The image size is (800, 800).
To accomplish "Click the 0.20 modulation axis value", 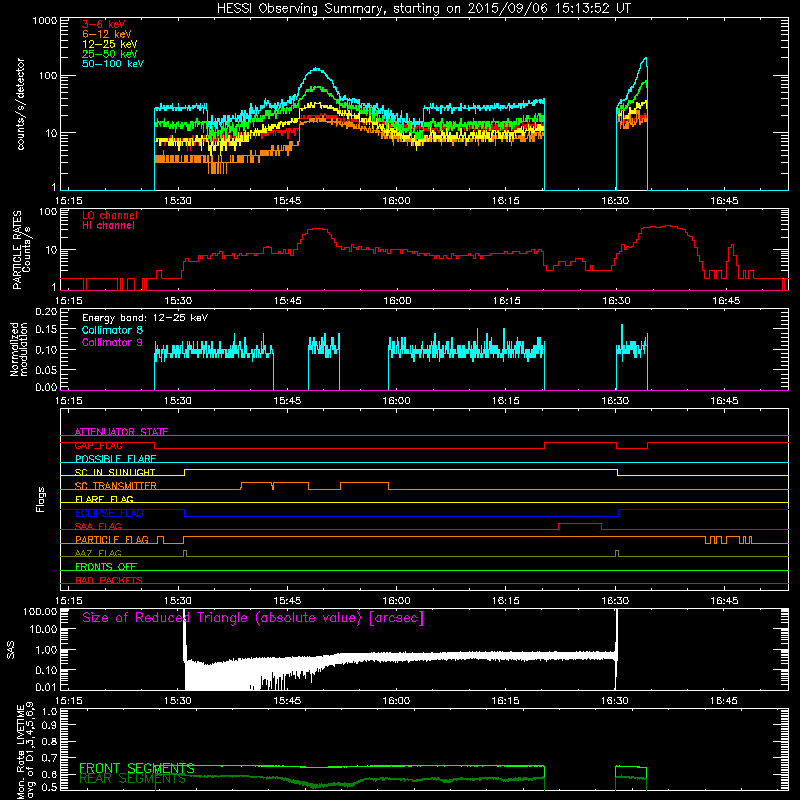I will coord(46,312).
